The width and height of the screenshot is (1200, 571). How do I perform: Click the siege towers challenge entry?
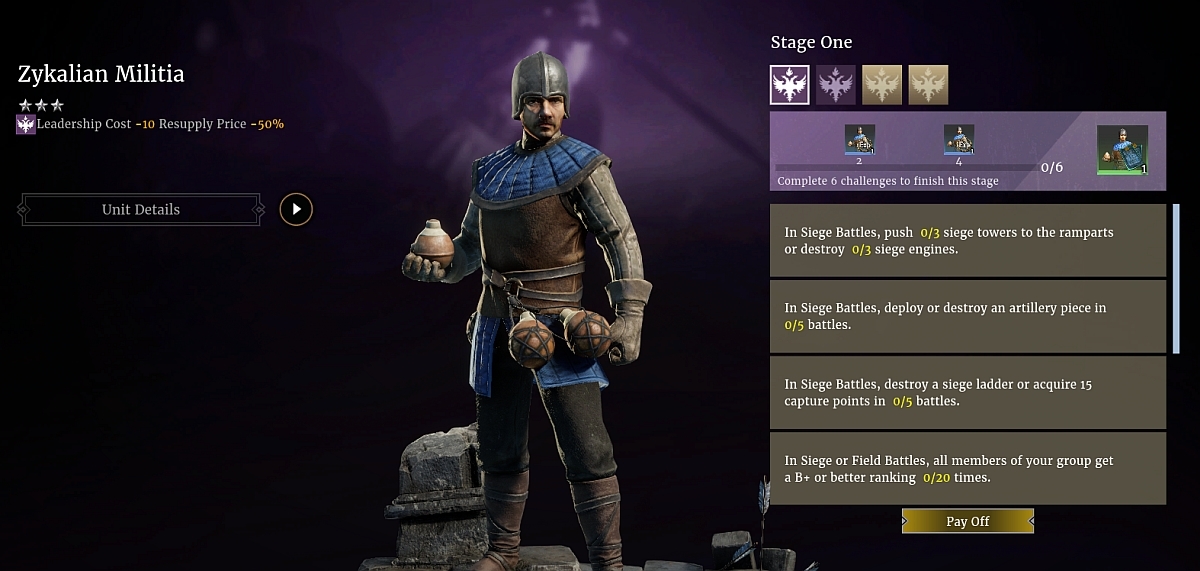click(x=968, y=240)
